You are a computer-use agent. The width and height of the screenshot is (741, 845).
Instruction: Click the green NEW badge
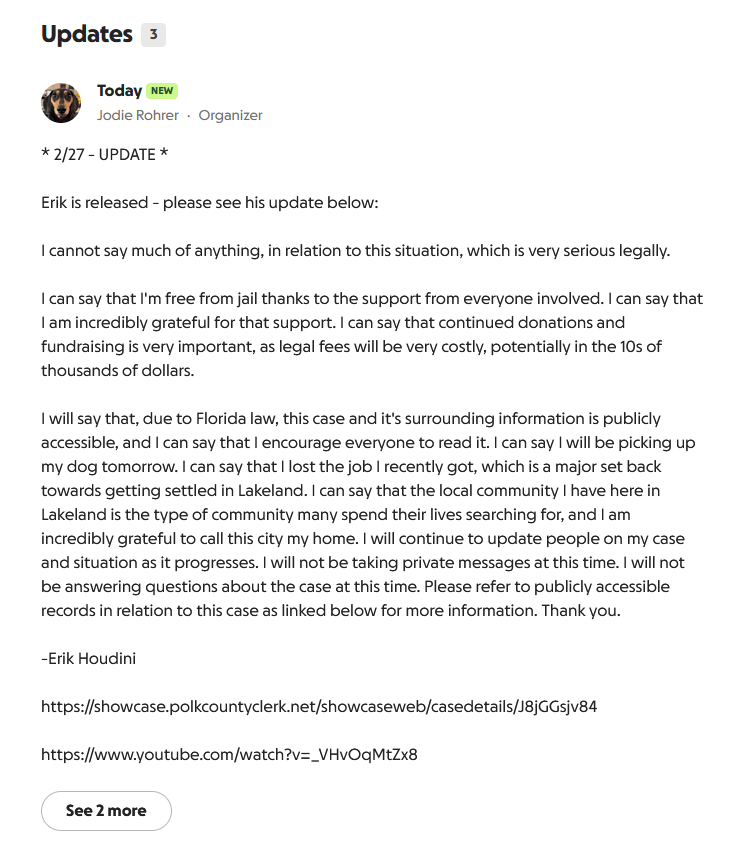162,91
